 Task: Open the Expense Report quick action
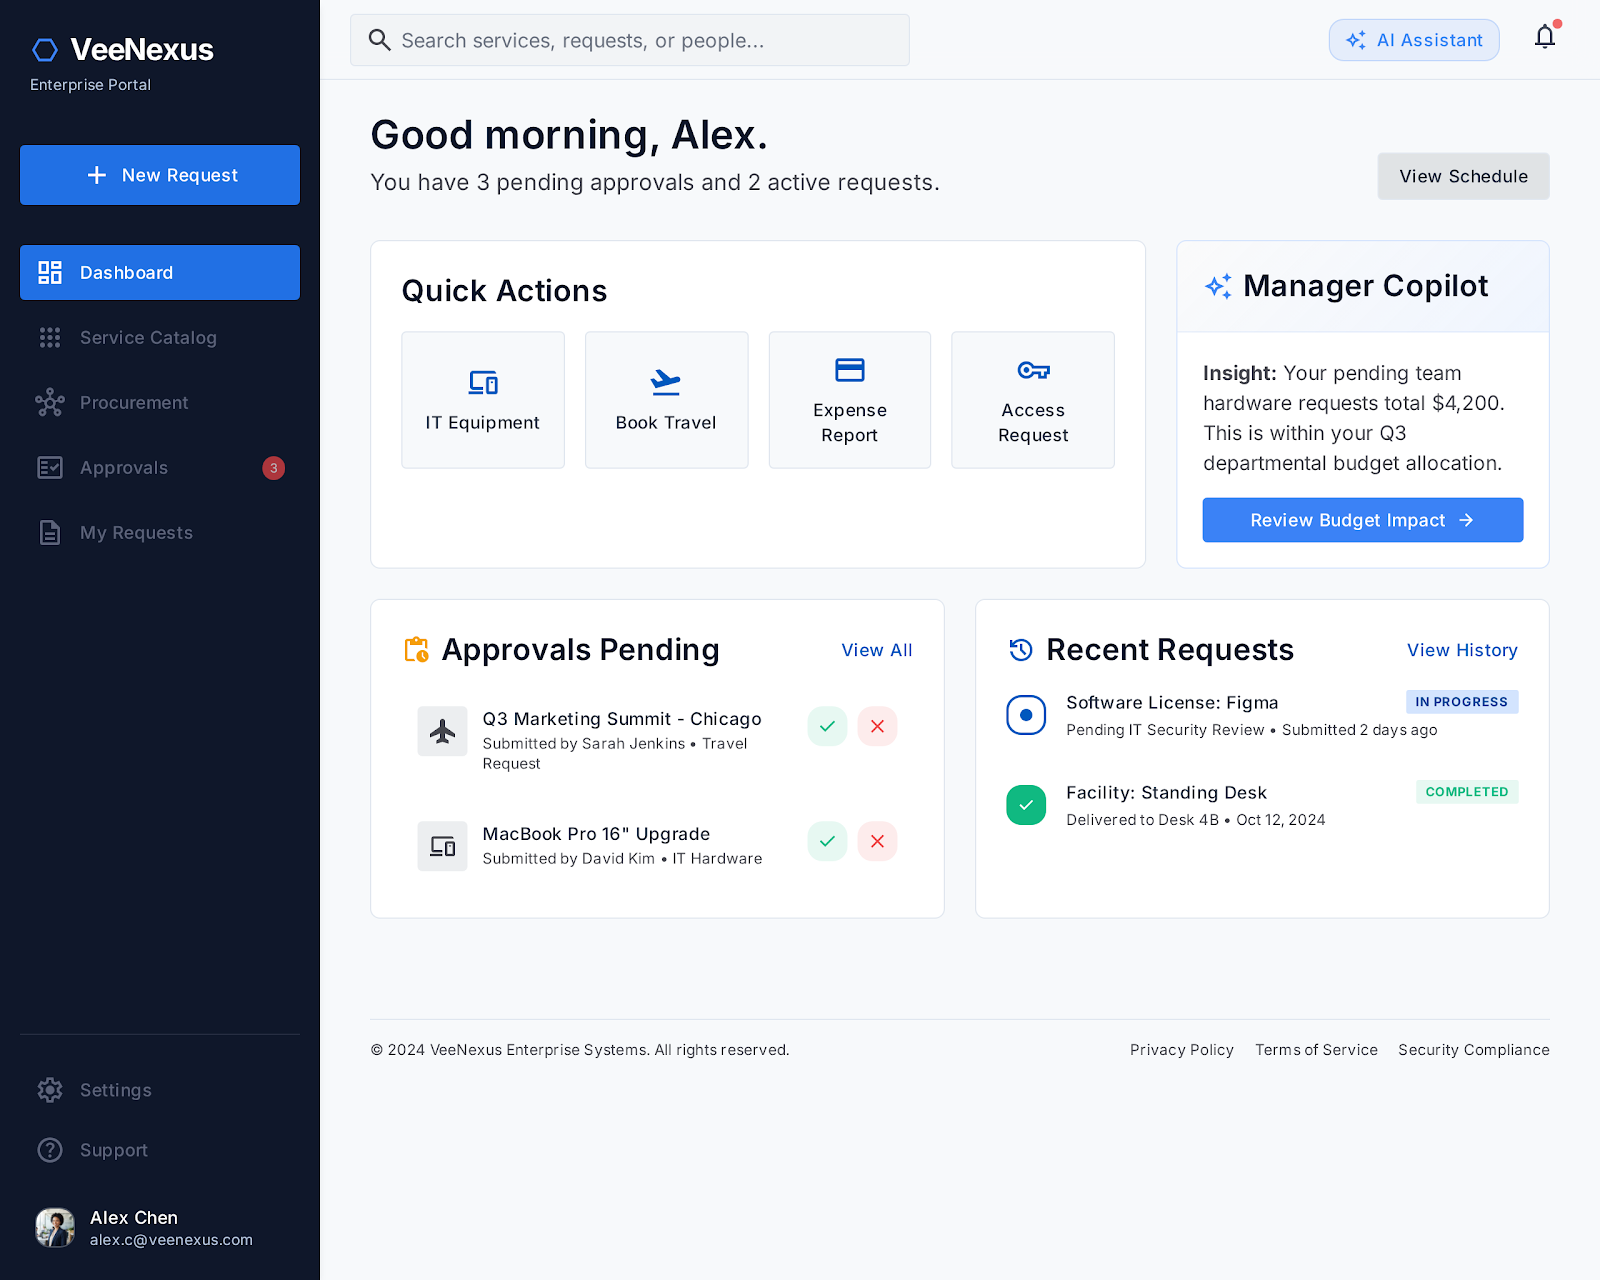click(x=850, y=400)
